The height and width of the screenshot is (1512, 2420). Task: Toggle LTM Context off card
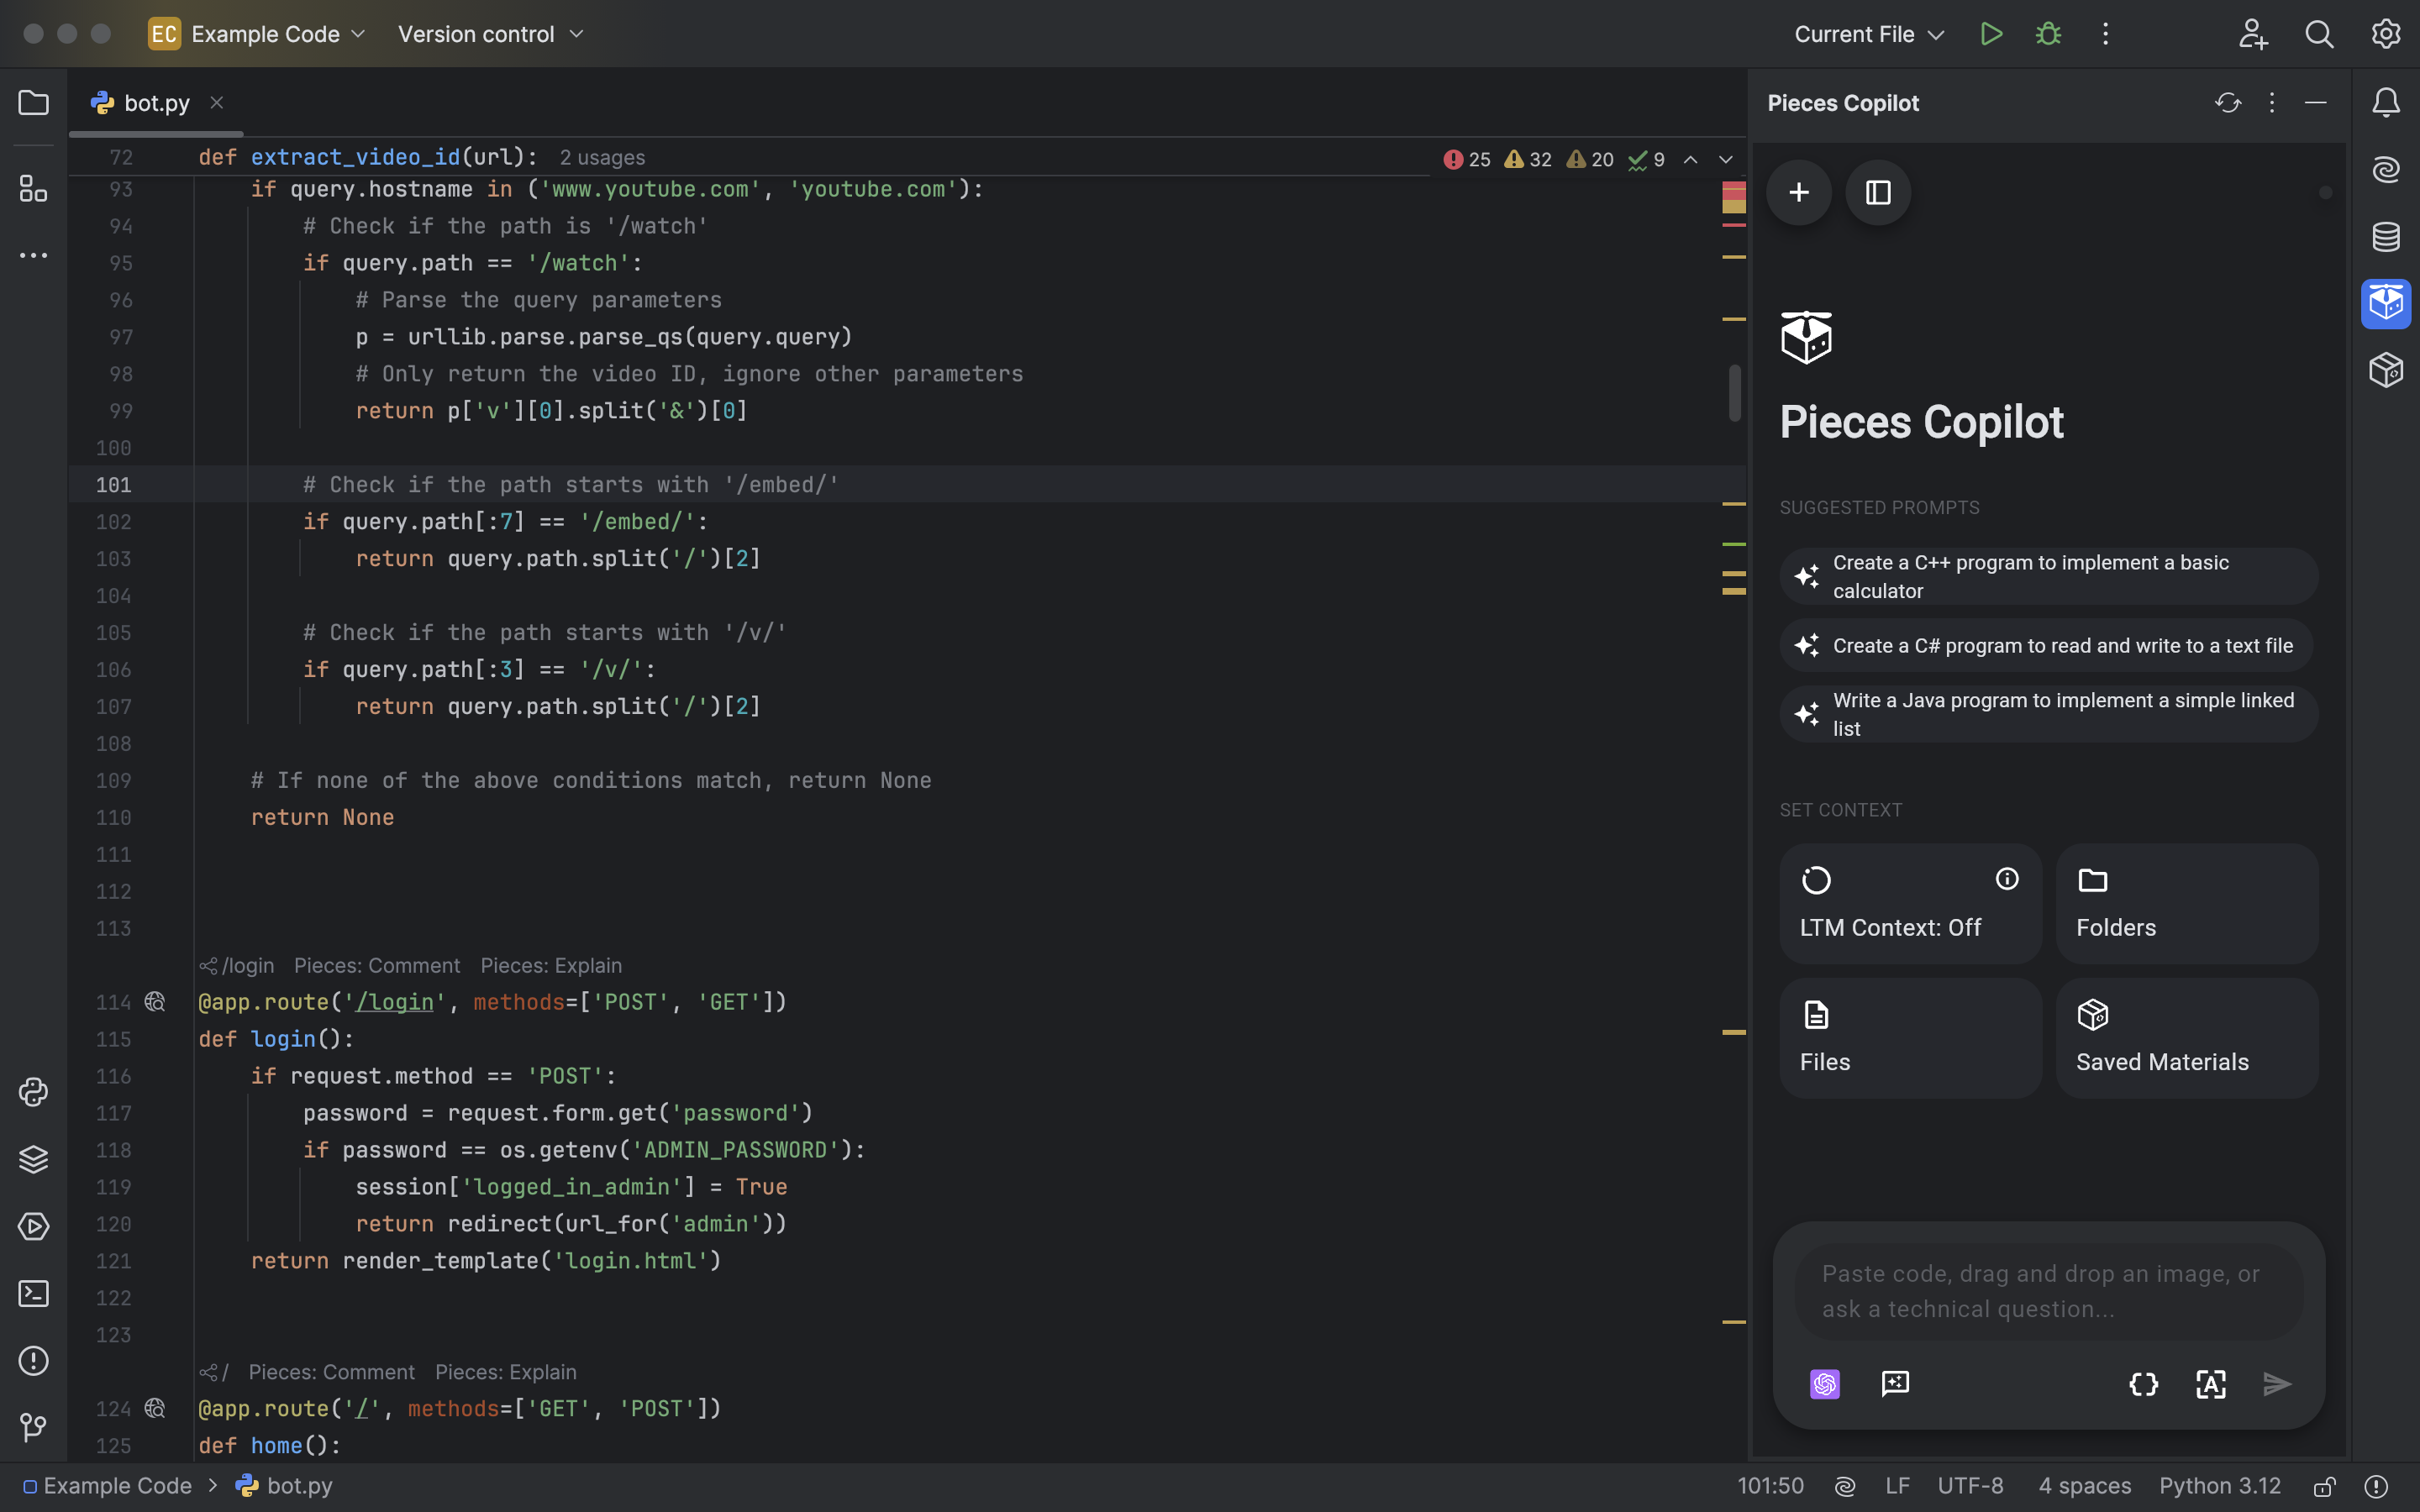1910,904
